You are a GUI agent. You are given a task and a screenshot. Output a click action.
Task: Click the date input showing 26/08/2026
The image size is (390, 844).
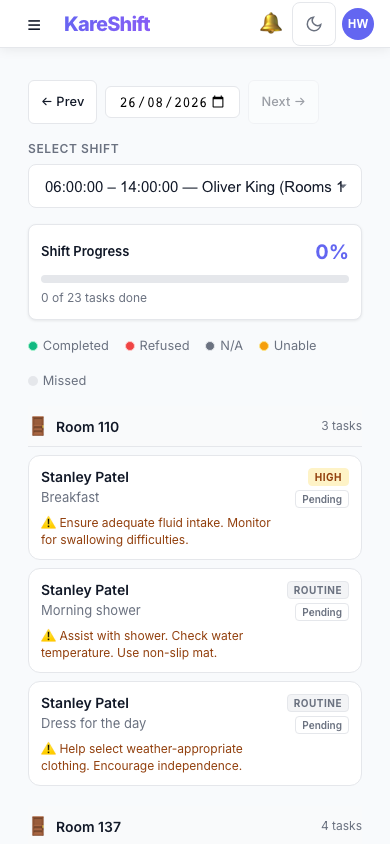pos(172,102)
